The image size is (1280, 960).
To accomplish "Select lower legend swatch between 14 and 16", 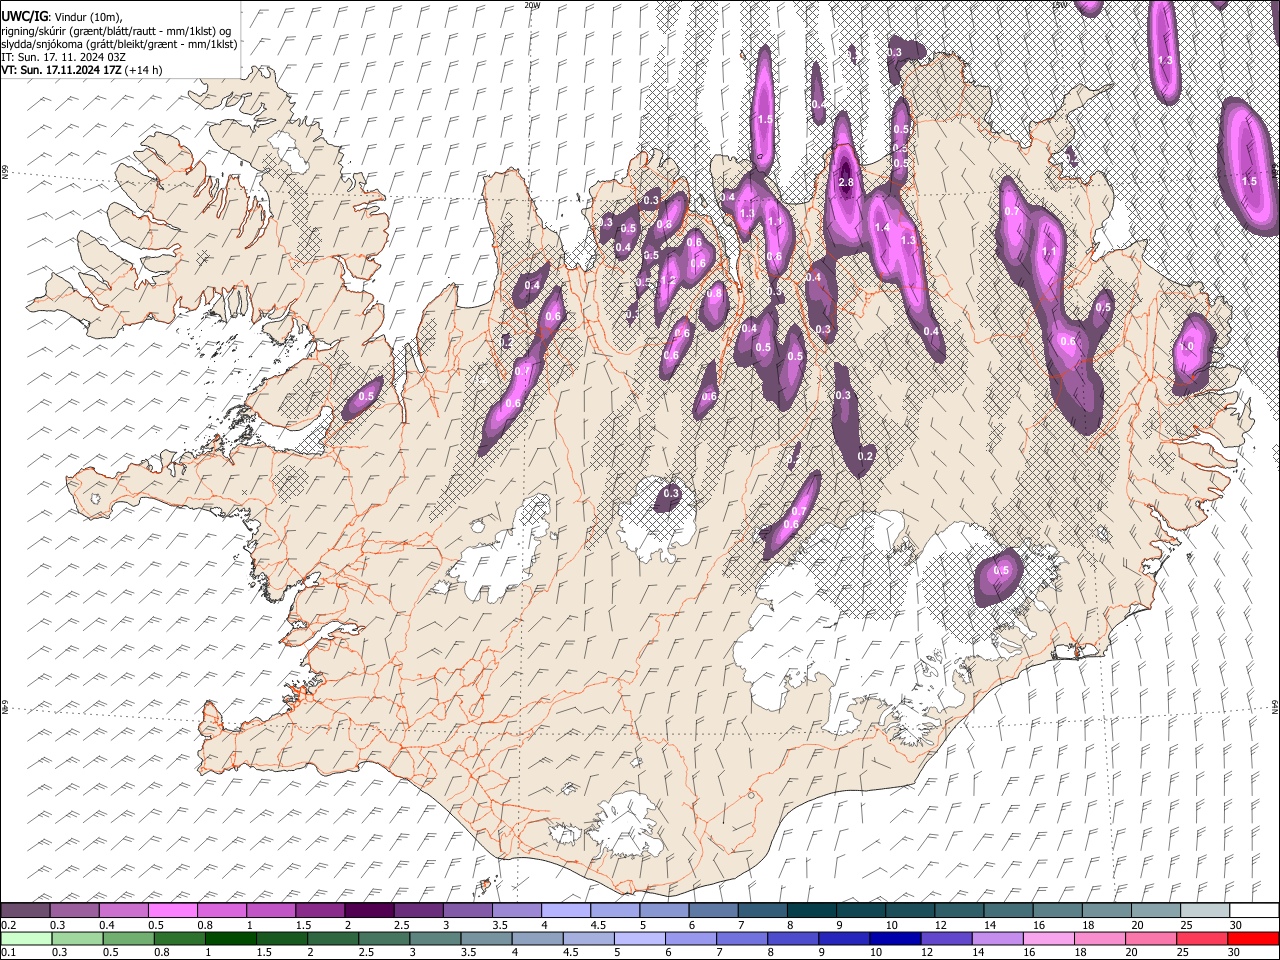I will pyautogui.click(x=998, y=938).
